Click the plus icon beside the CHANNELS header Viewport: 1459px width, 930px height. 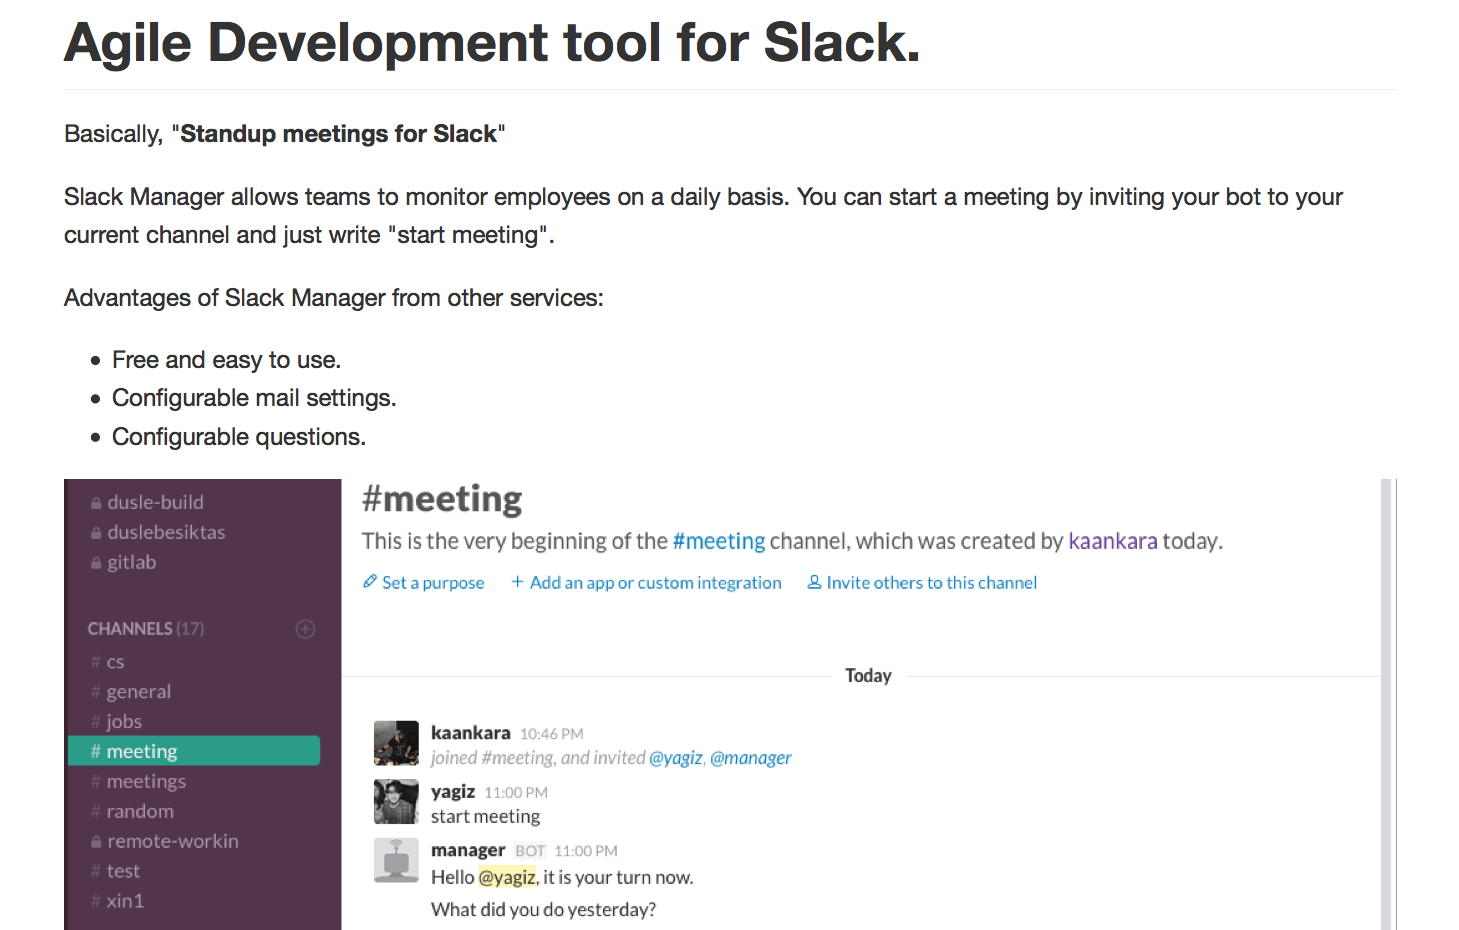[305, 628]
